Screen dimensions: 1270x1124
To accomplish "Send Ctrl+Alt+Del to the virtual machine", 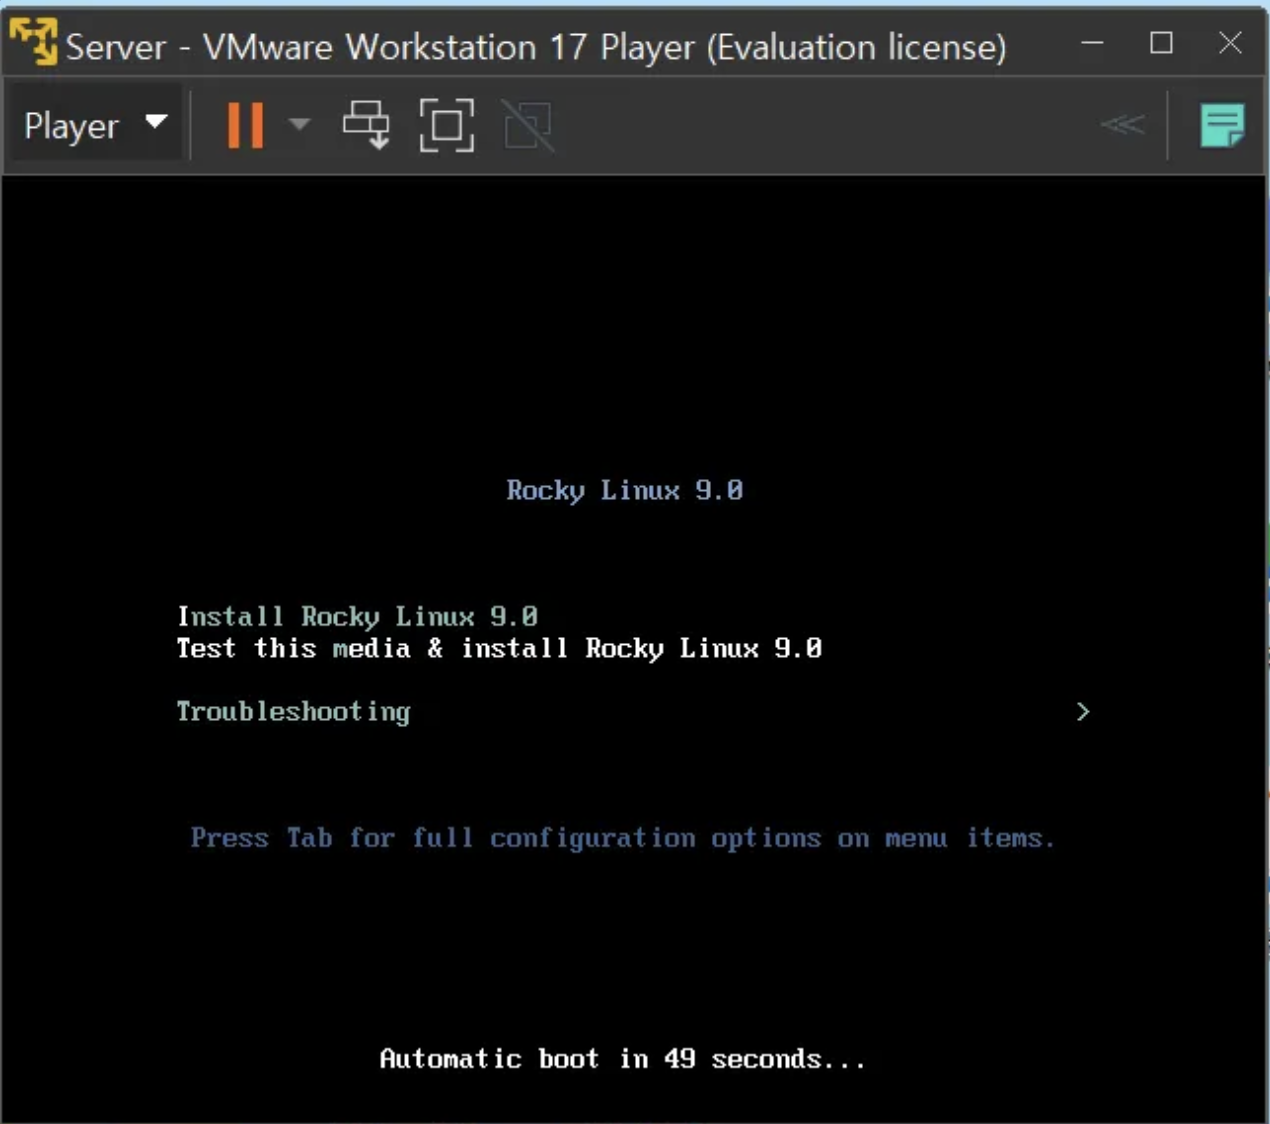I will coord(366,125).
